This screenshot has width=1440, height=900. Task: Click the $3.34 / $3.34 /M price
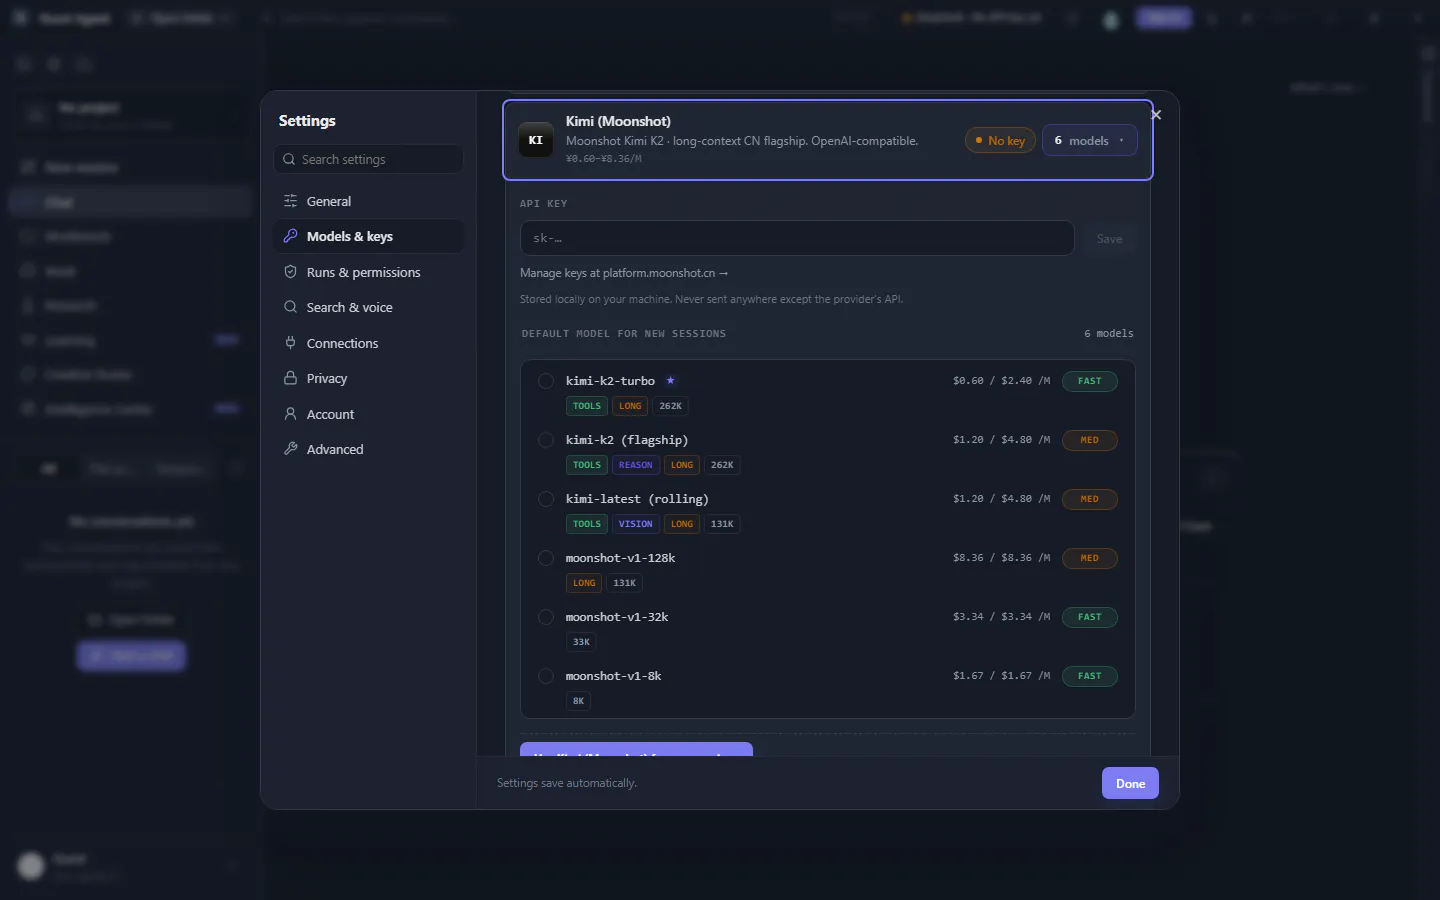pos(1001,617)
